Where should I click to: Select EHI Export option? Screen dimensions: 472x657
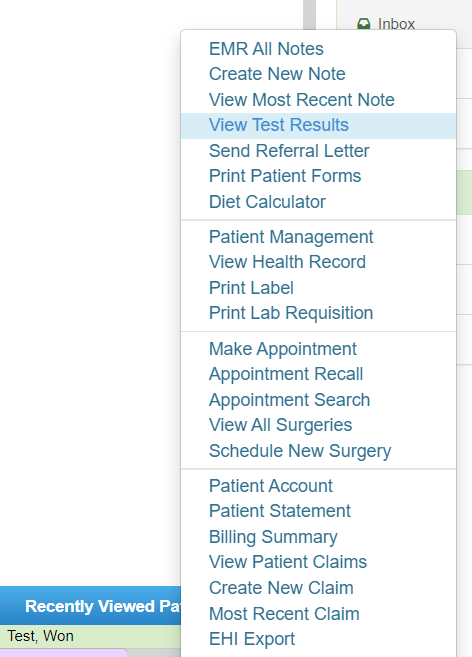click(x=252, y=639)
